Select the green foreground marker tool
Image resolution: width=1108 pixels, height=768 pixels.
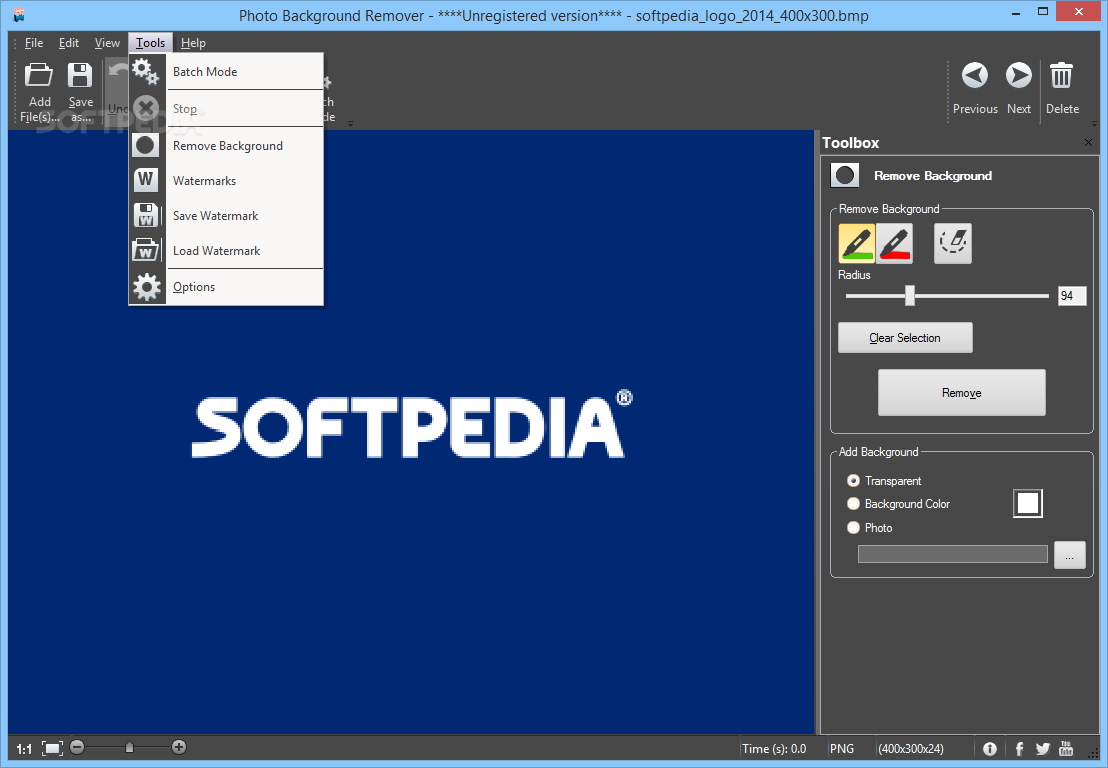click(856, 243)
